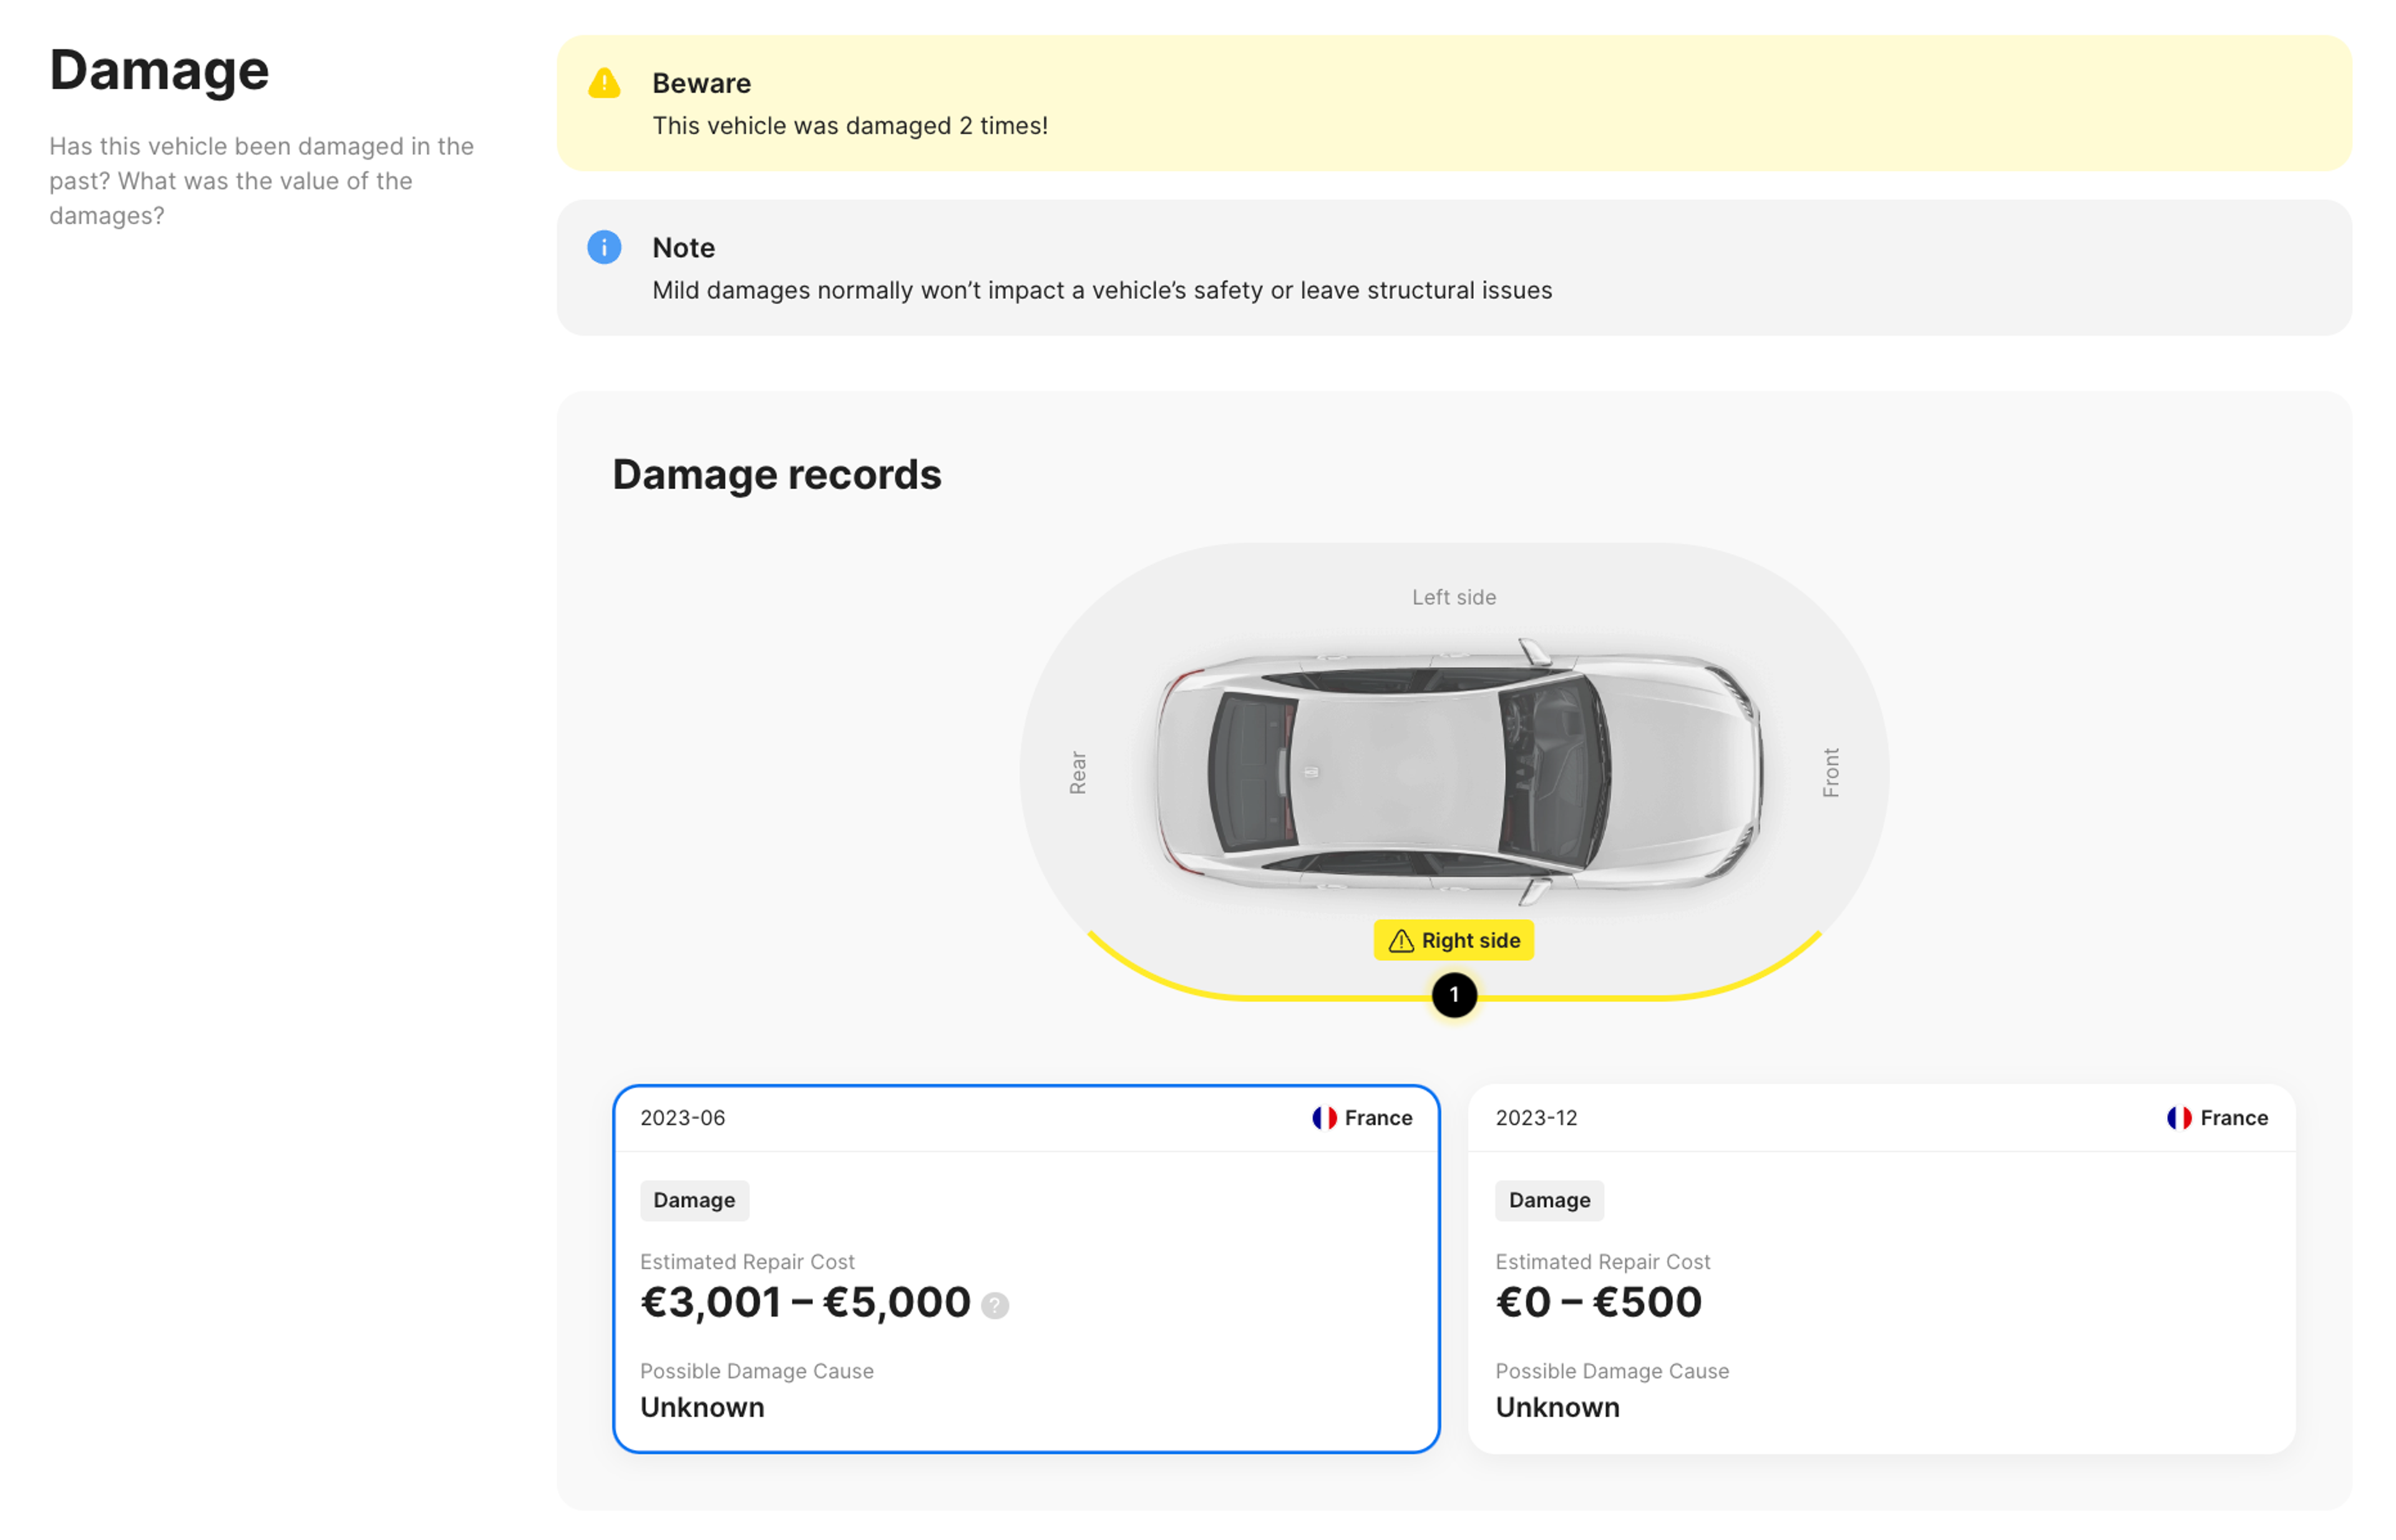The width and height of the screenshot is (2396, 1540).
Task: Click the €0 – €500 repair cost
Action: [x=1598, y=1302]
